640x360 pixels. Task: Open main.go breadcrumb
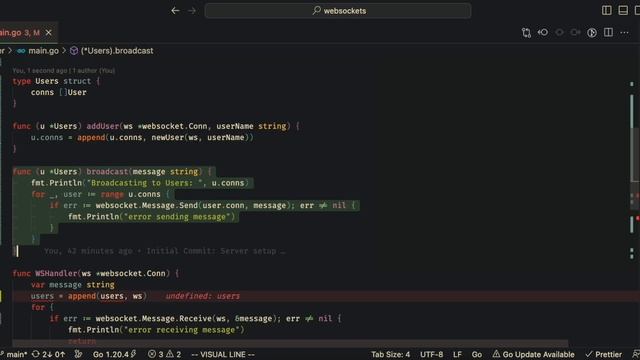click(38, 51)
